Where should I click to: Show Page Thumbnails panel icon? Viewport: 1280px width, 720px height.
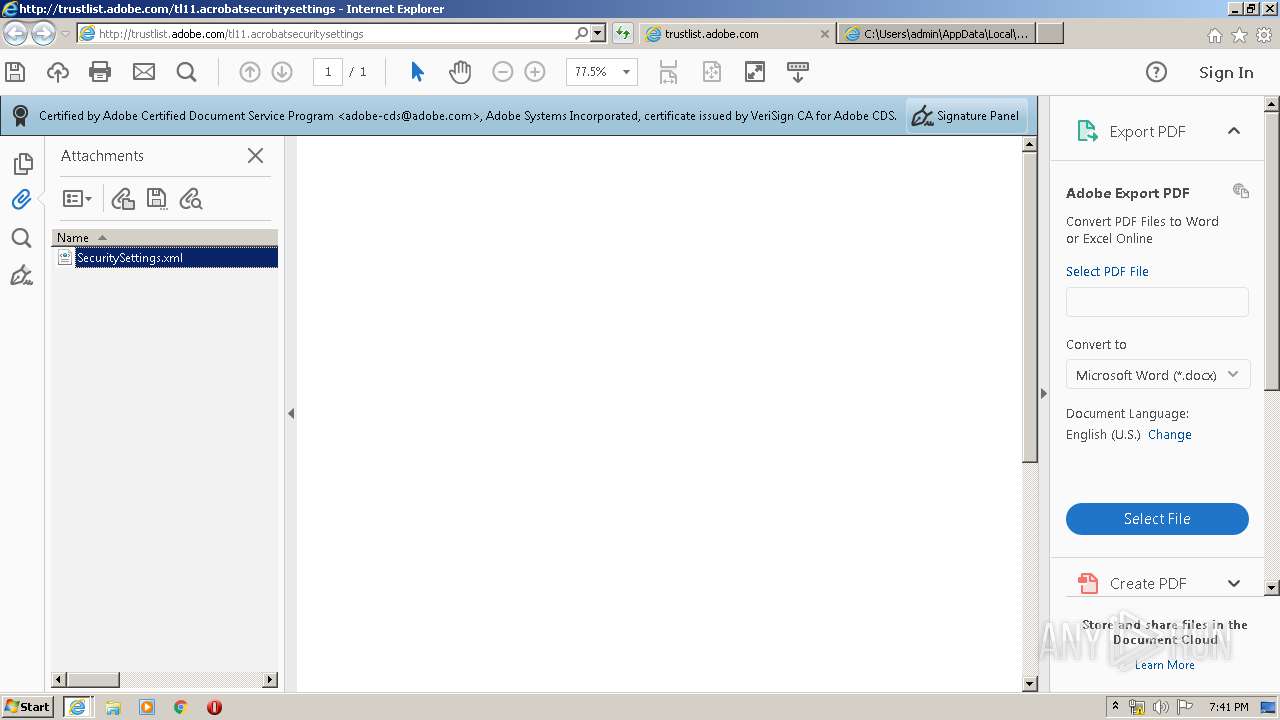coord(22,164)
